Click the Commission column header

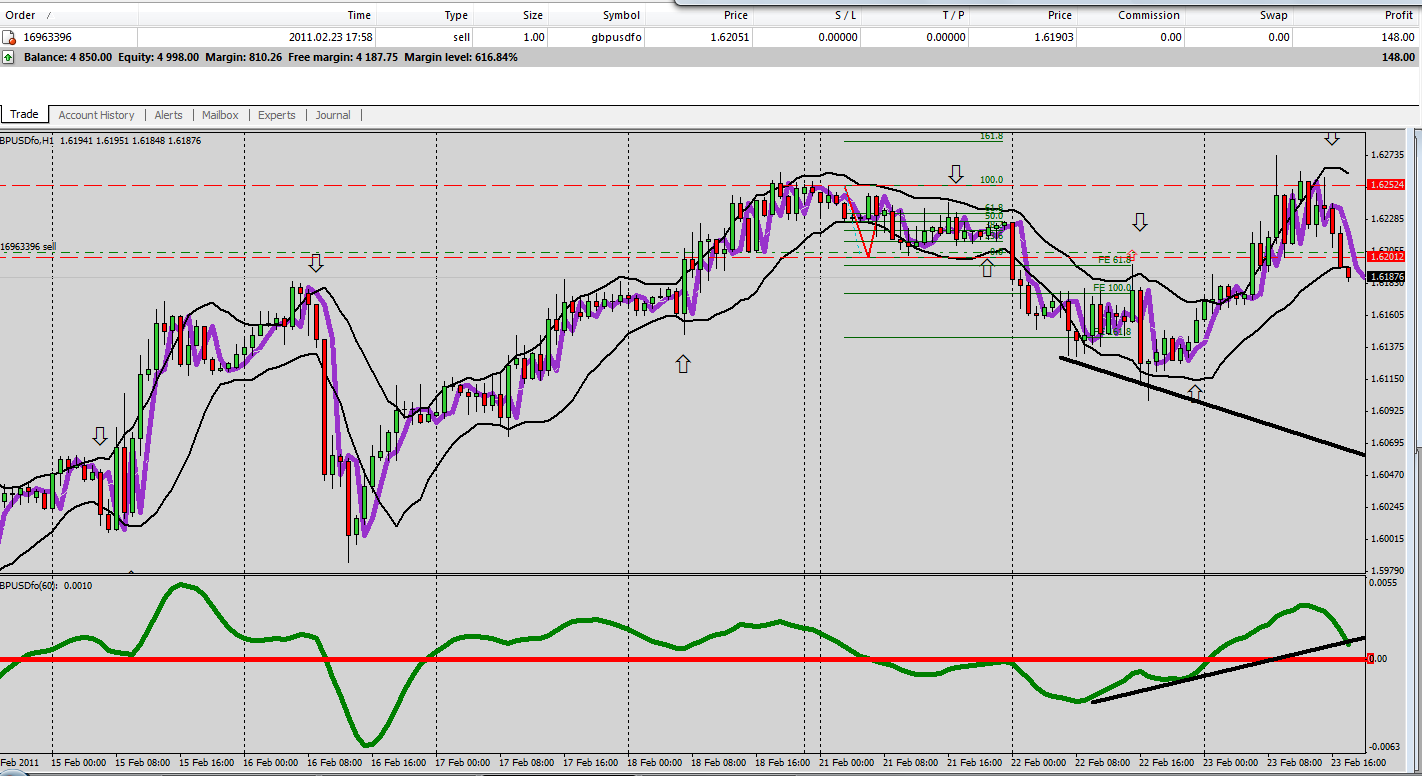[1149, 15]
